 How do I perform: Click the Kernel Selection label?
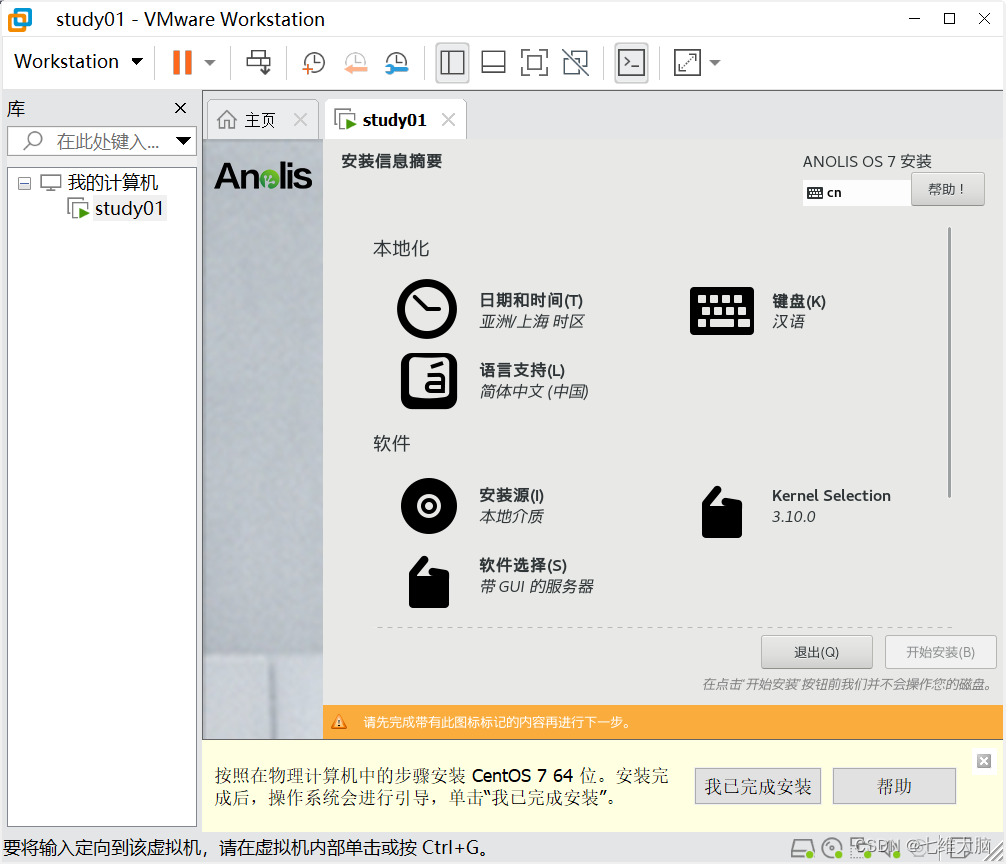(831, 496)
